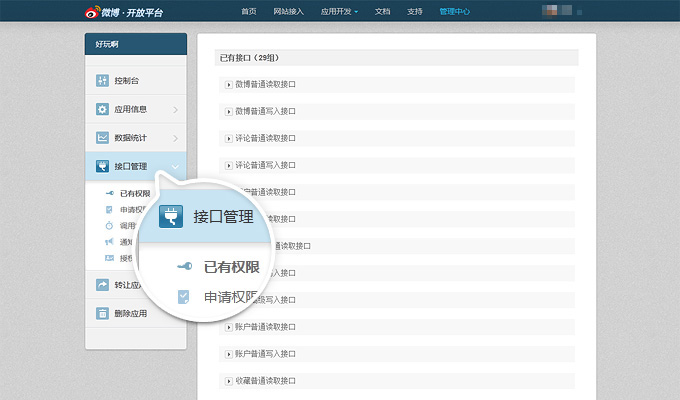The image size is (680, 400).
Task: Click the key icon beside 已有权限
Action: [110, 193]
